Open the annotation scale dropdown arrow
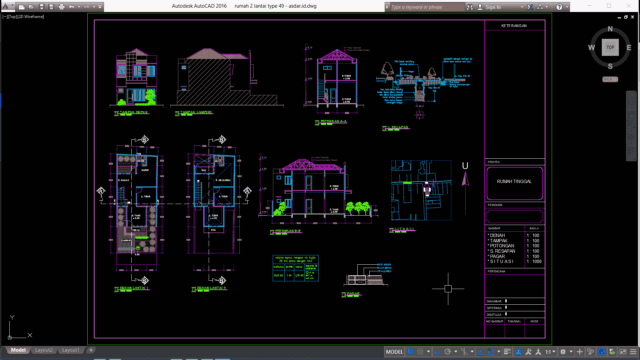This screenshot has width=640, height=360. click(553, 352)
